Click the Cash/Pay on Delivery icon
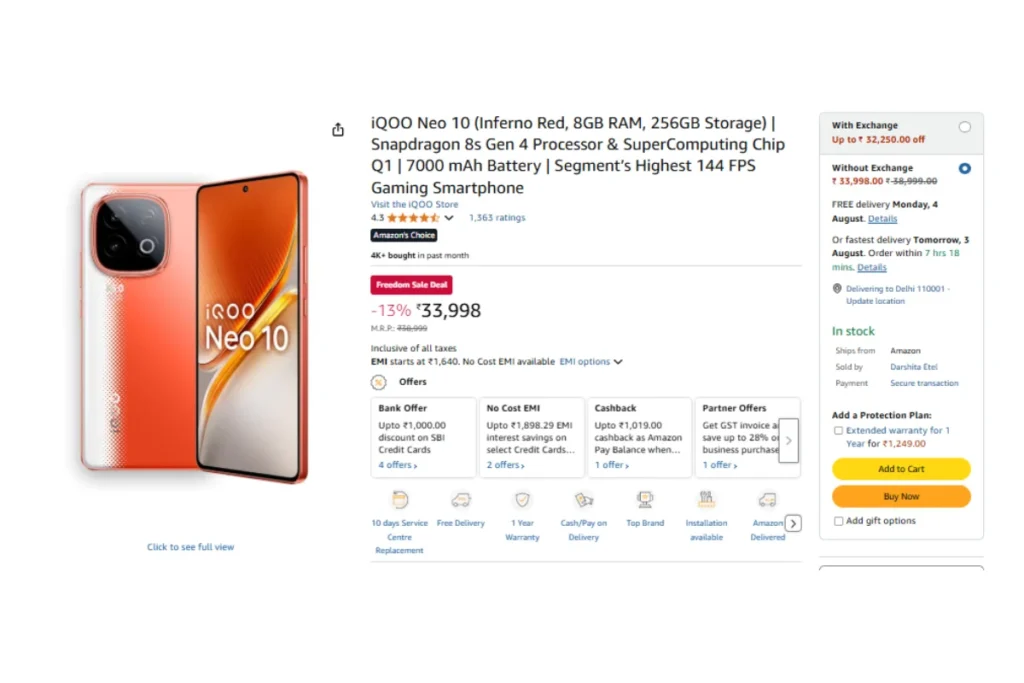 click(x=584, y=500)
